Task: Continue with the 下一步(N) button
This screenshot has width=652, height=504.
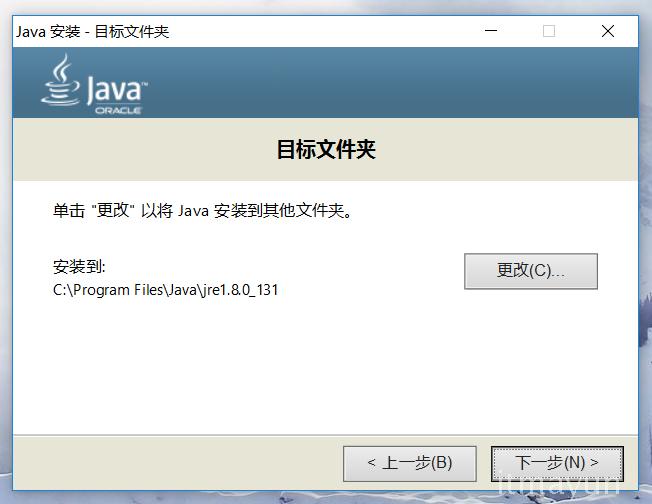Action: (557, 463)
